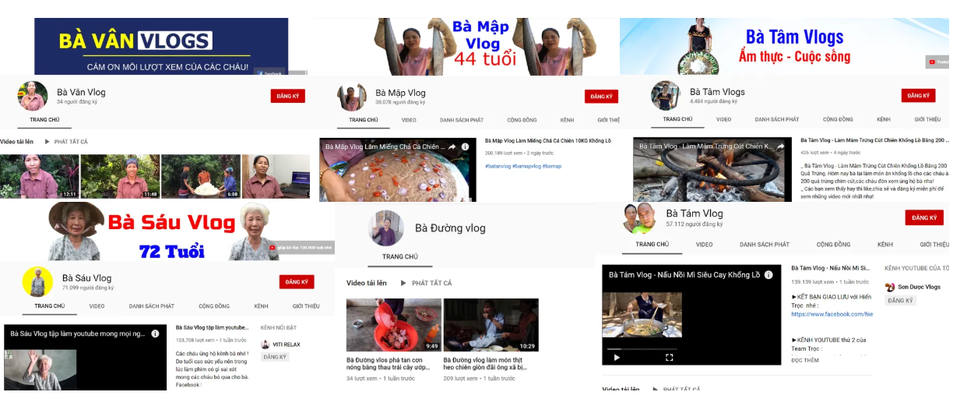Select TRANG CHỦ tab on Bà Vân channel
Viewport: 960px width, 399px height.
point(45,119)
